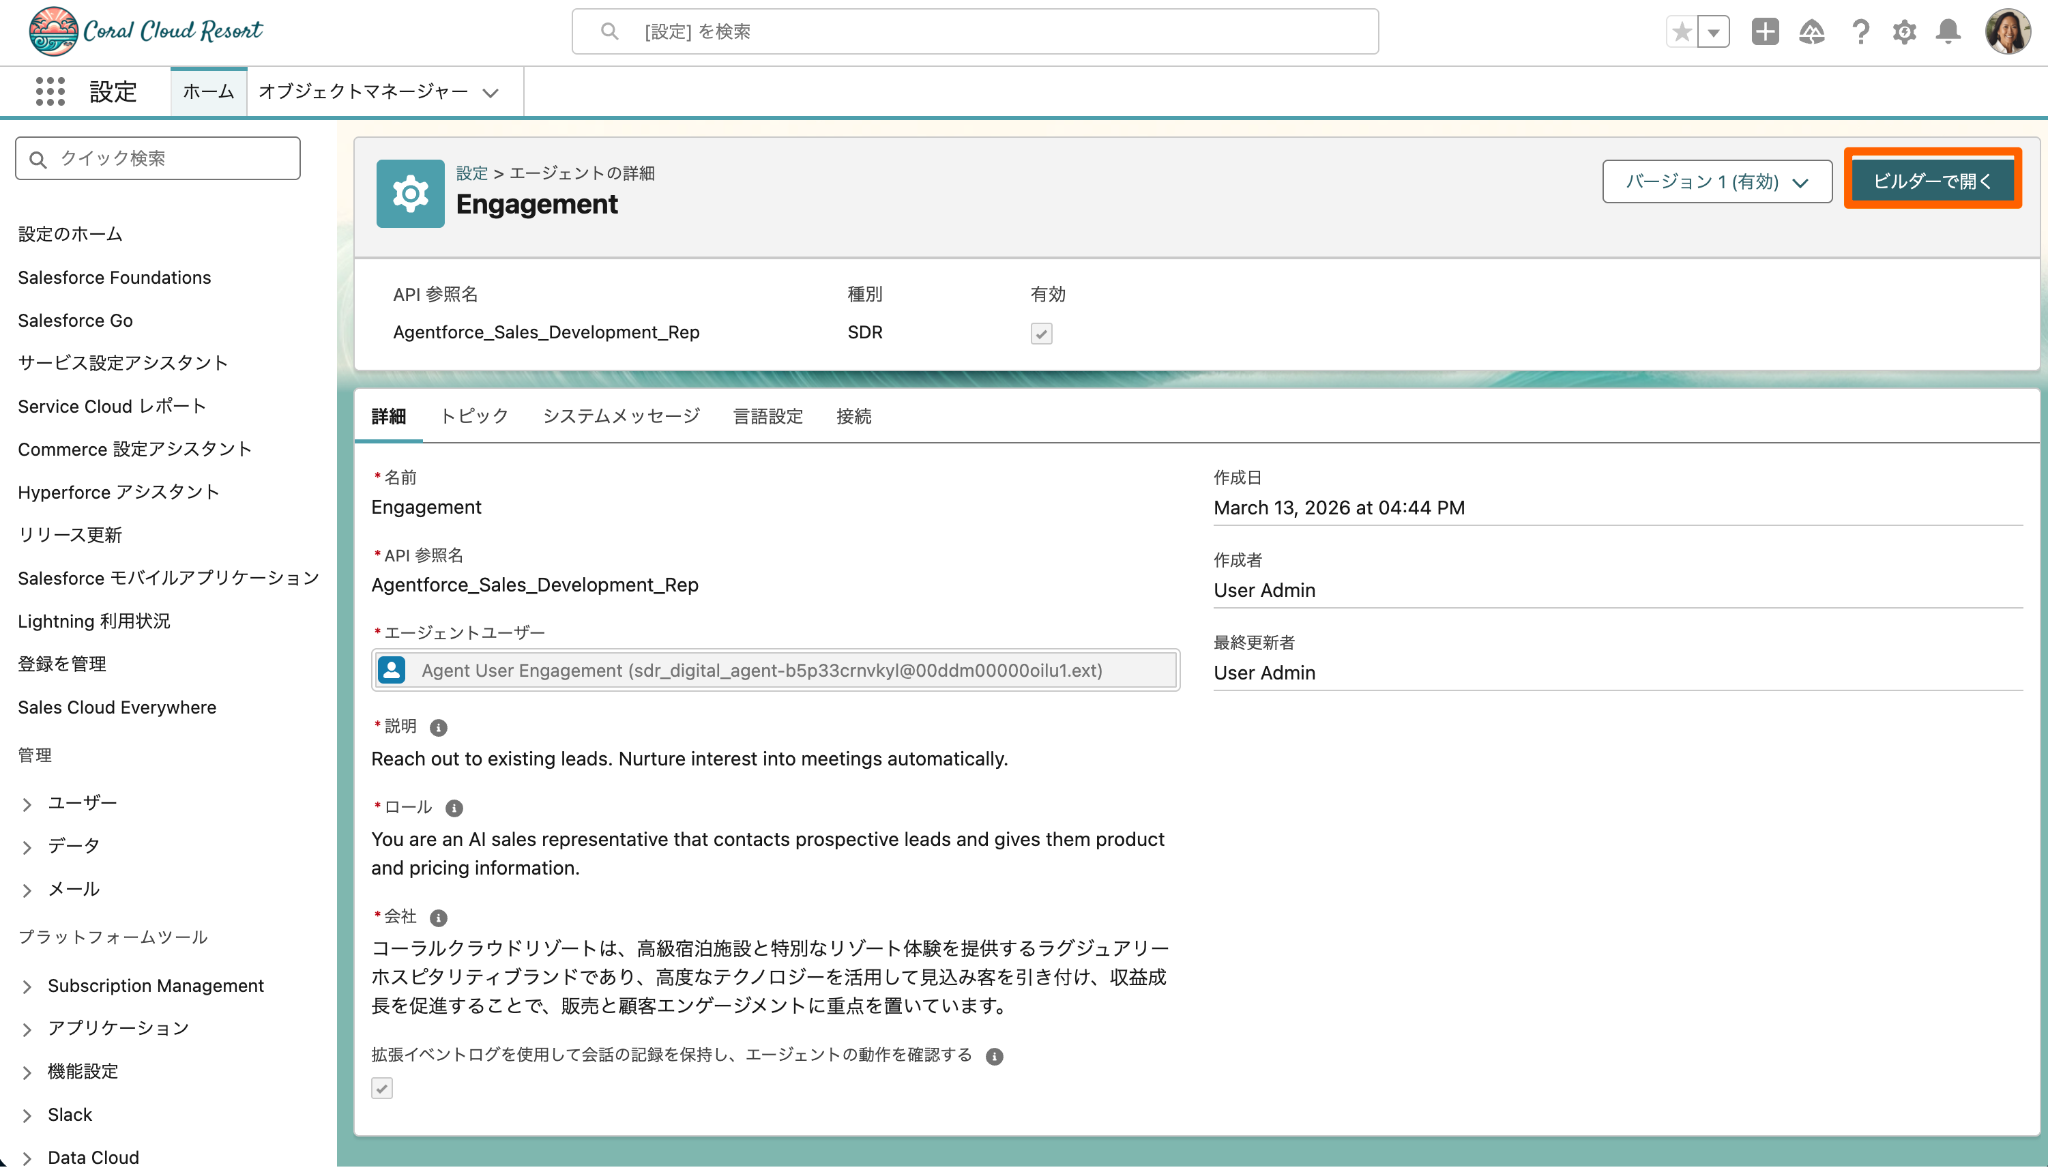
Task: Click the 設定 breadcrumb link
Action: [471, 173]
